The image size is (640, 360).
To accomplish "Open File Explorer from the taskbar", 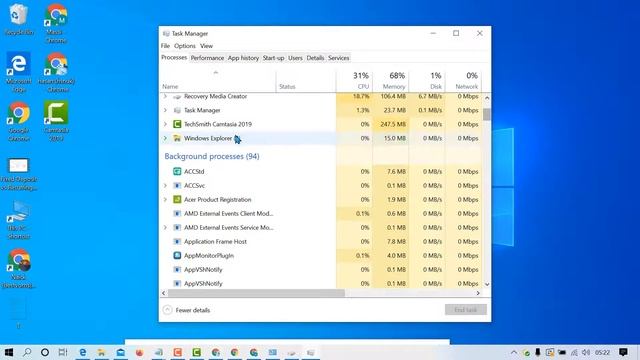I will point(101,352).
